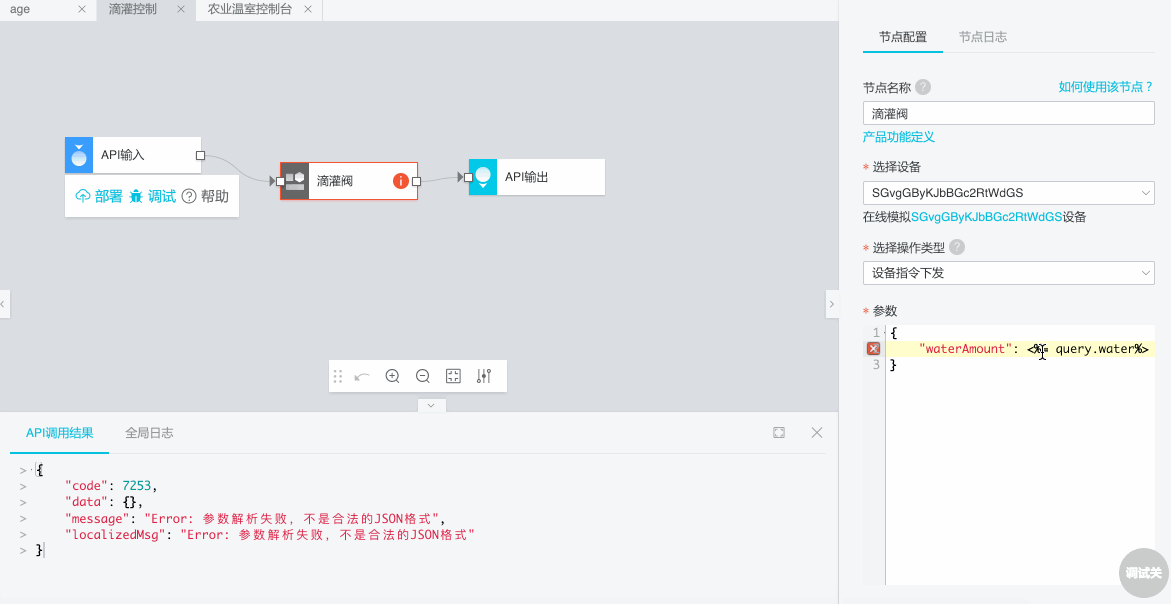Click the API输入 node output port

click(x=200, y=155)
